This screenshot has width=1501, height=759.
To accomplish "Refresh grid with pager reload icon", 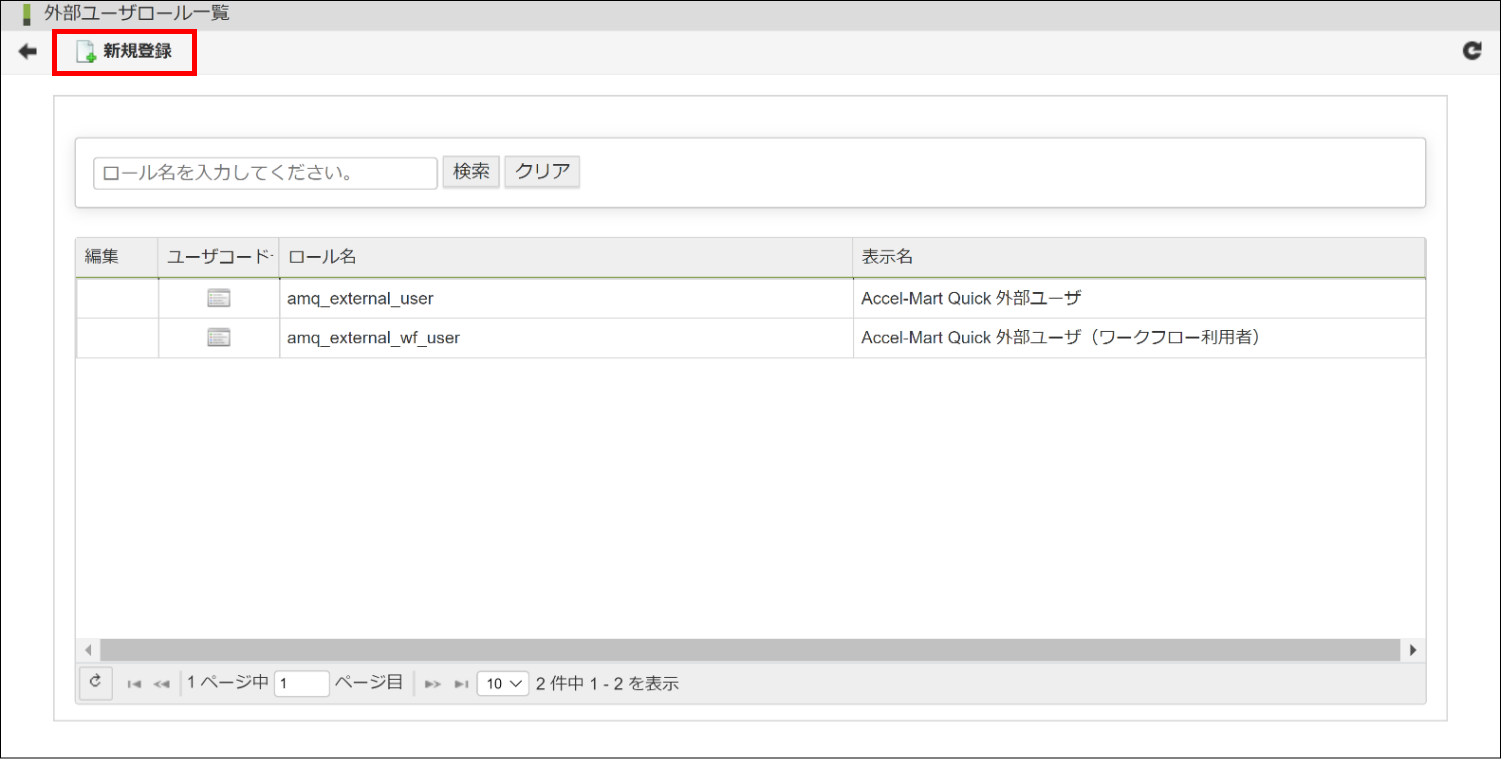I will pos(96,683).
